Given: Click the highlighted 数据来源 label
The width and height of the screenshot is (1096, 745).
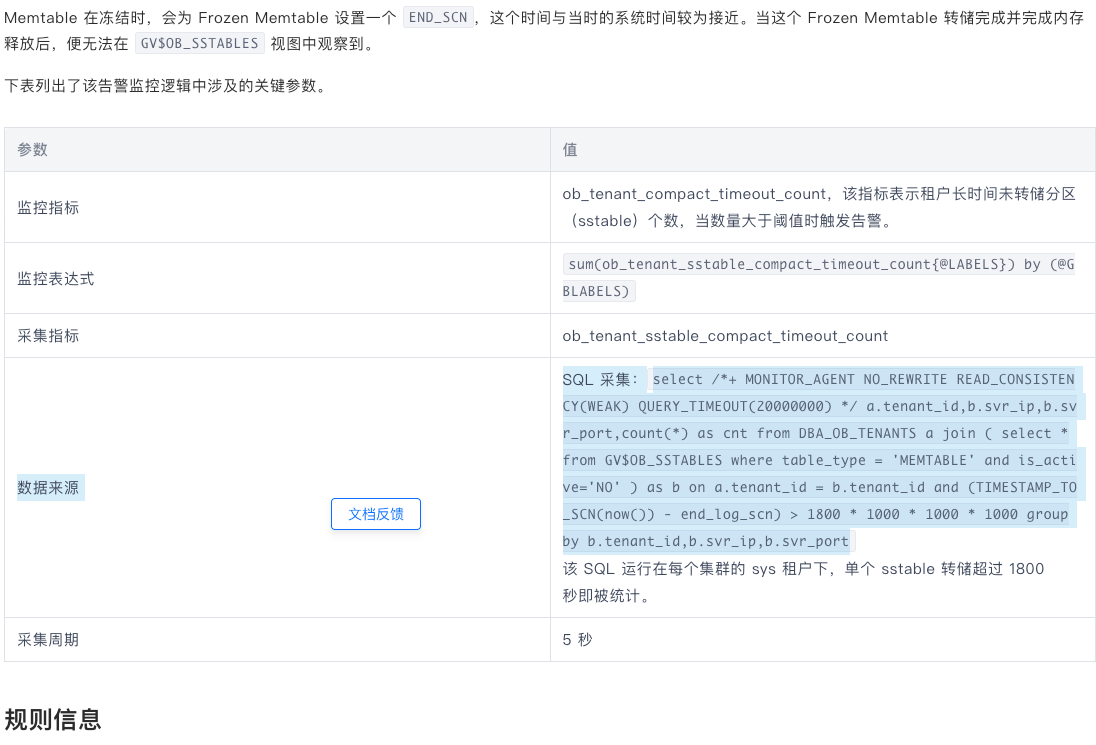Looking at the screenshot, I should [x=48, y=487].
